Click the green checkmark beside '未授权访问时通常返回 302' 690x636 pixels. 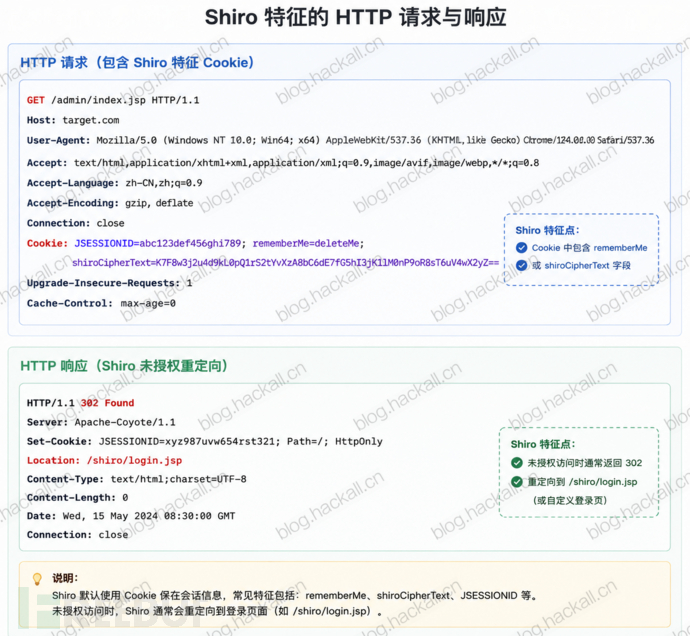click(x=517, y=463)
